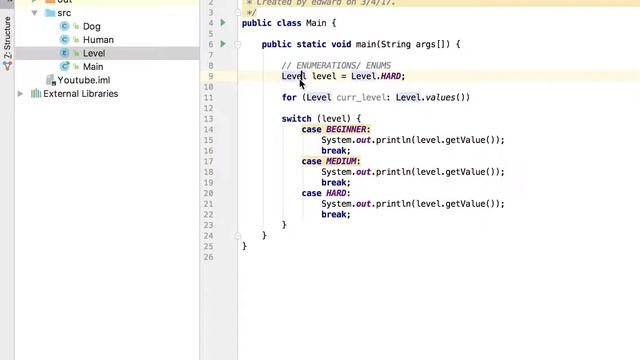Fold the main method at line 6
Image resolution: width=640 pixels, height=360 pixels.
238,44
